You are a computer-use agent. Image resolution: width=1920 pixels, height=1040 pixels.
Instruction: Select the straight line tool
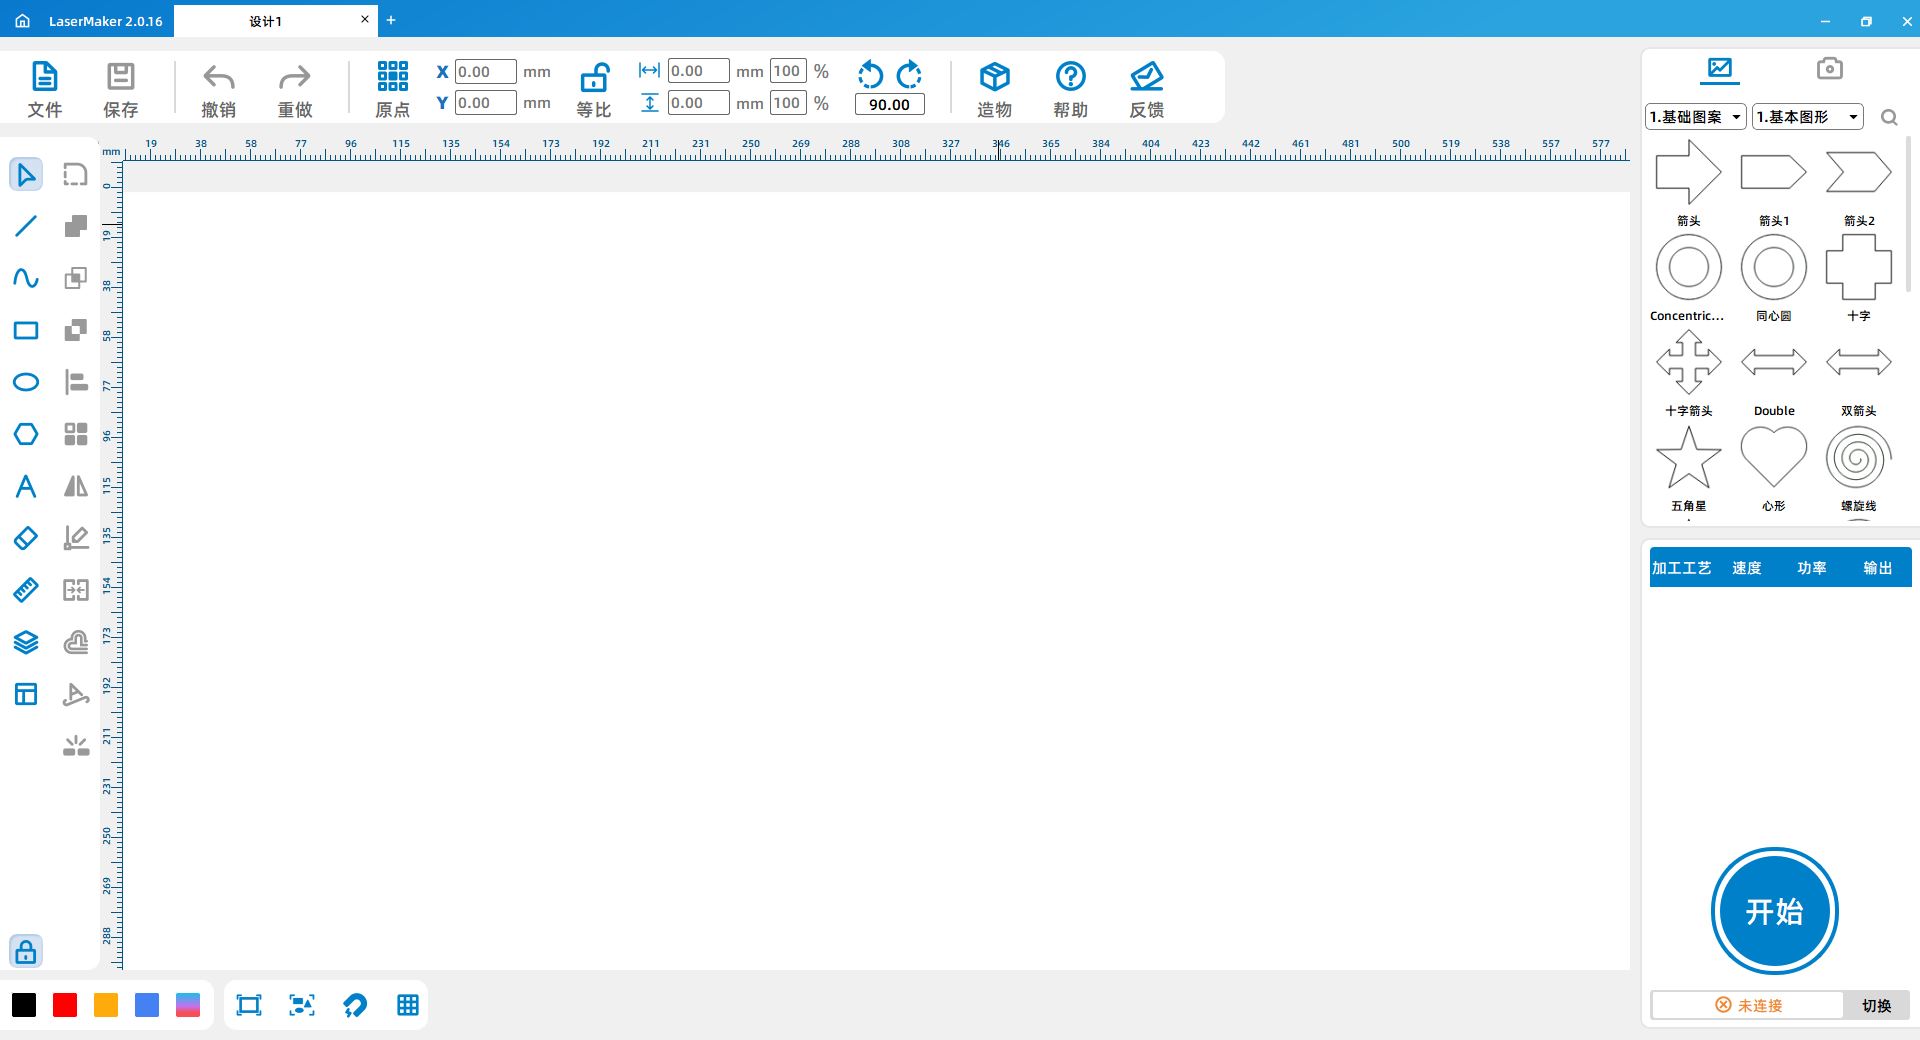pos(26,226)
